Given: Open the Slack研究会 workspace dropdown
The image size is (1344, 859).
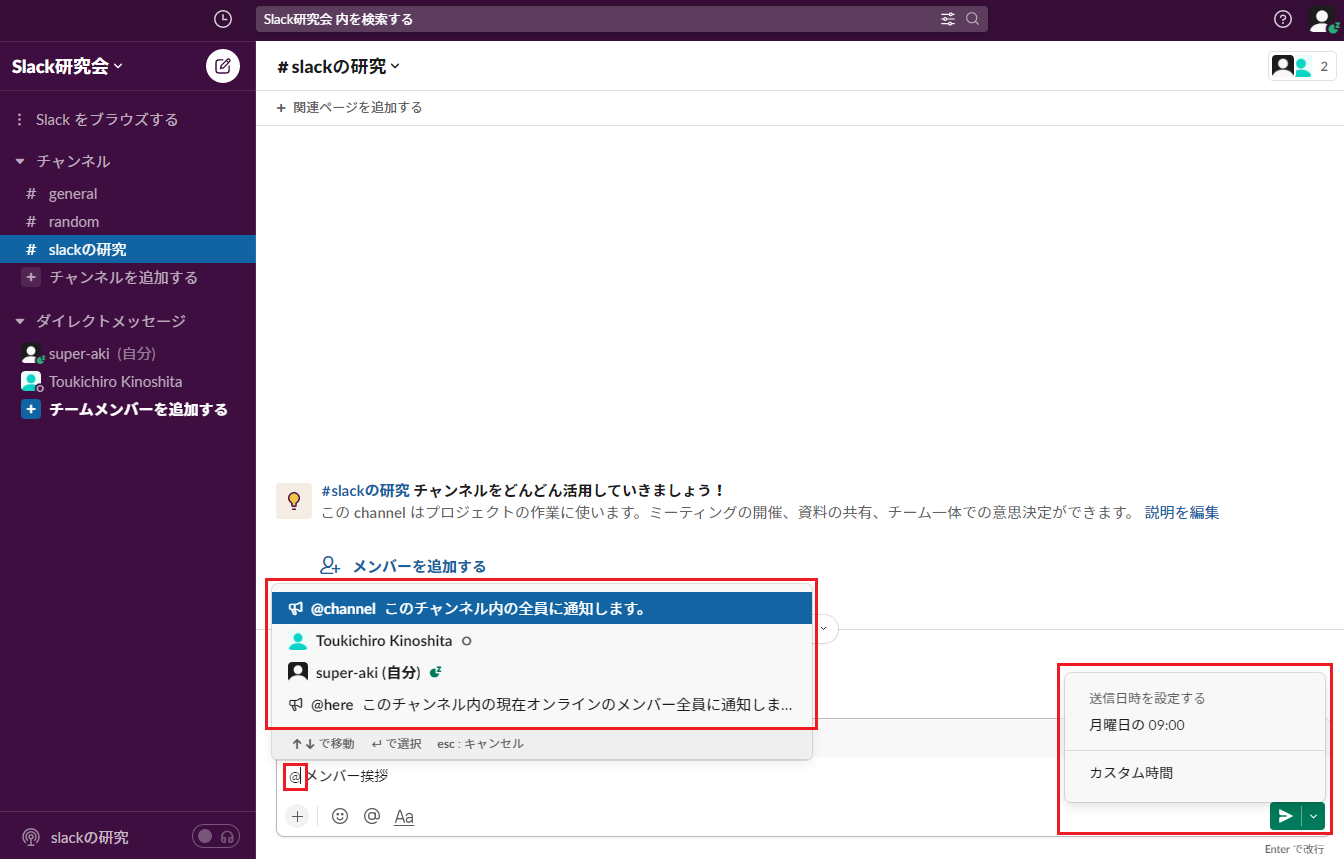Looking at the screenshot, I should coord(67,67).
